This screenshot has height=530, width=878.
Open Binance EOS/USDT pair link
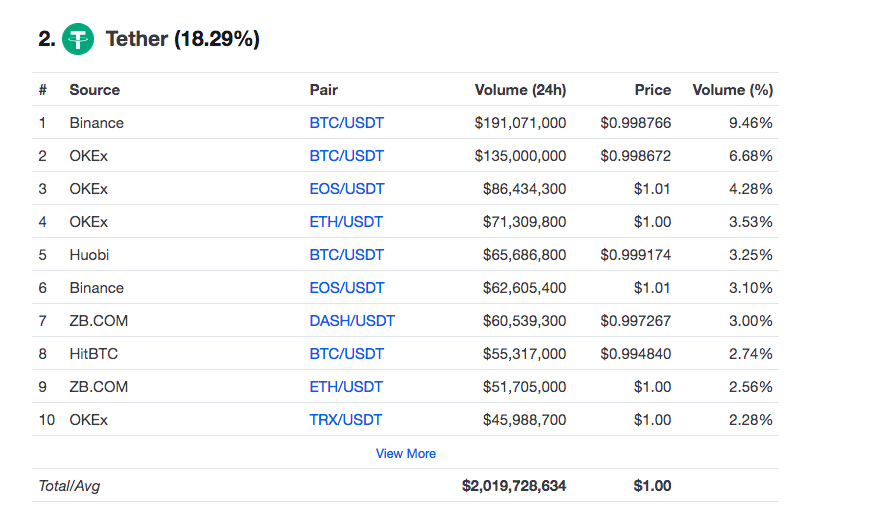(x=347, y=288)
